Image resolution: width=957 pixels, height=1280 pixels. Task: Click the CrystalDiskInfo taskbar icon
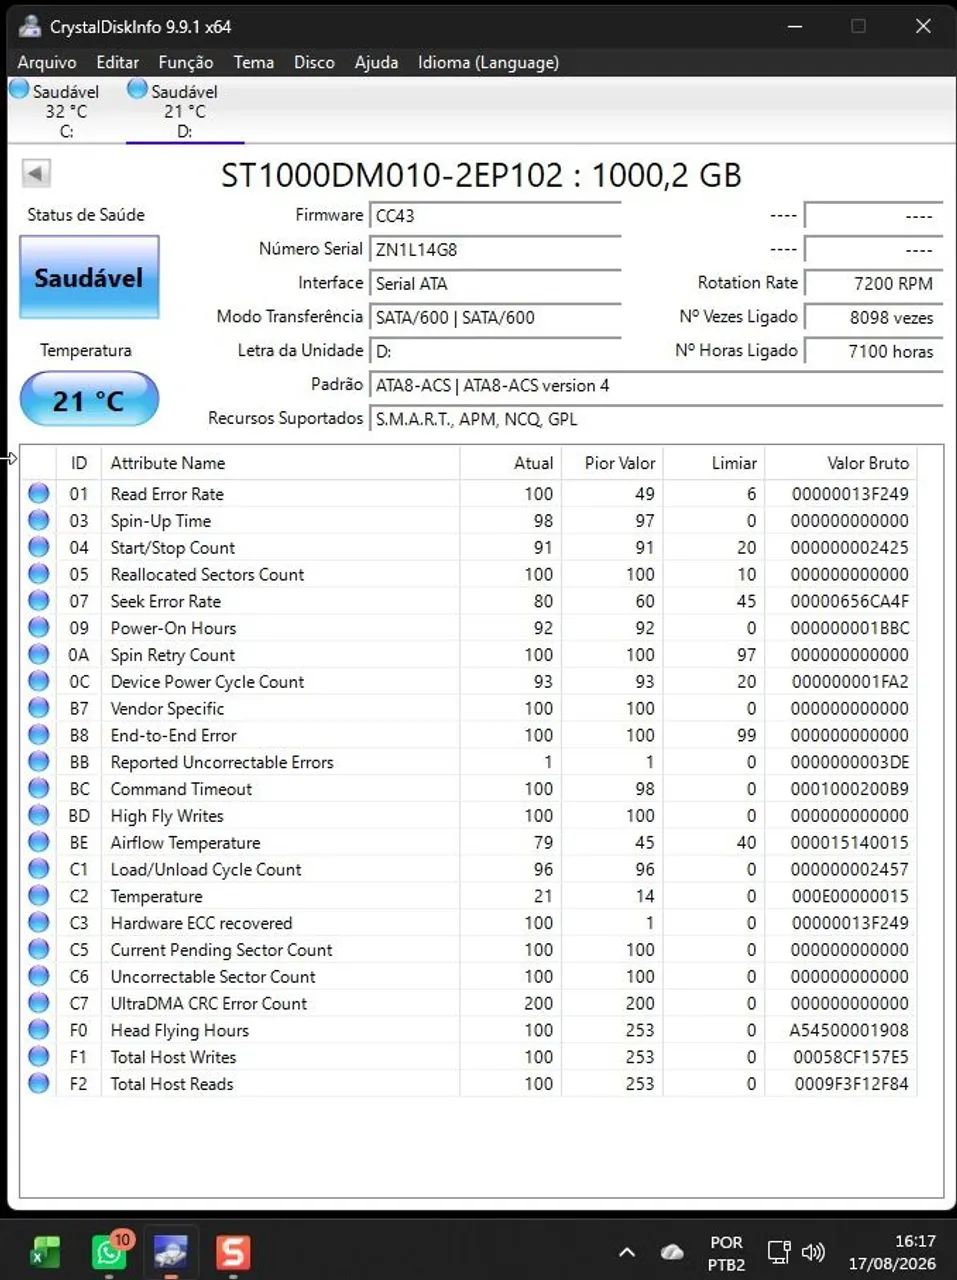click(x=170, y=1252)
